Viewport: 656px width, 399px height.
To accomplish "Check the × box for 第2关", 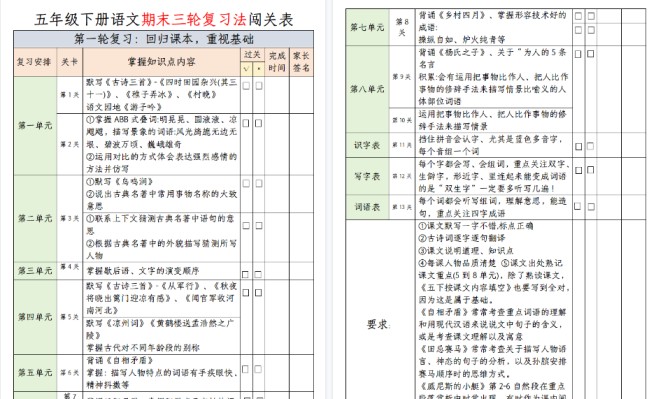I will coord(259,123).
